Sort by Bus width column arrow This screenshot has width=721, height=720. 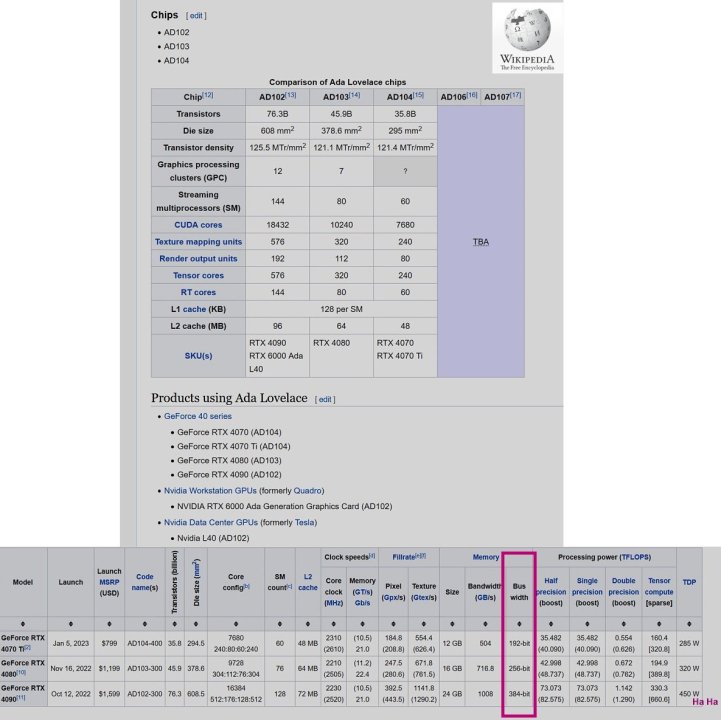tap(518, 622)
